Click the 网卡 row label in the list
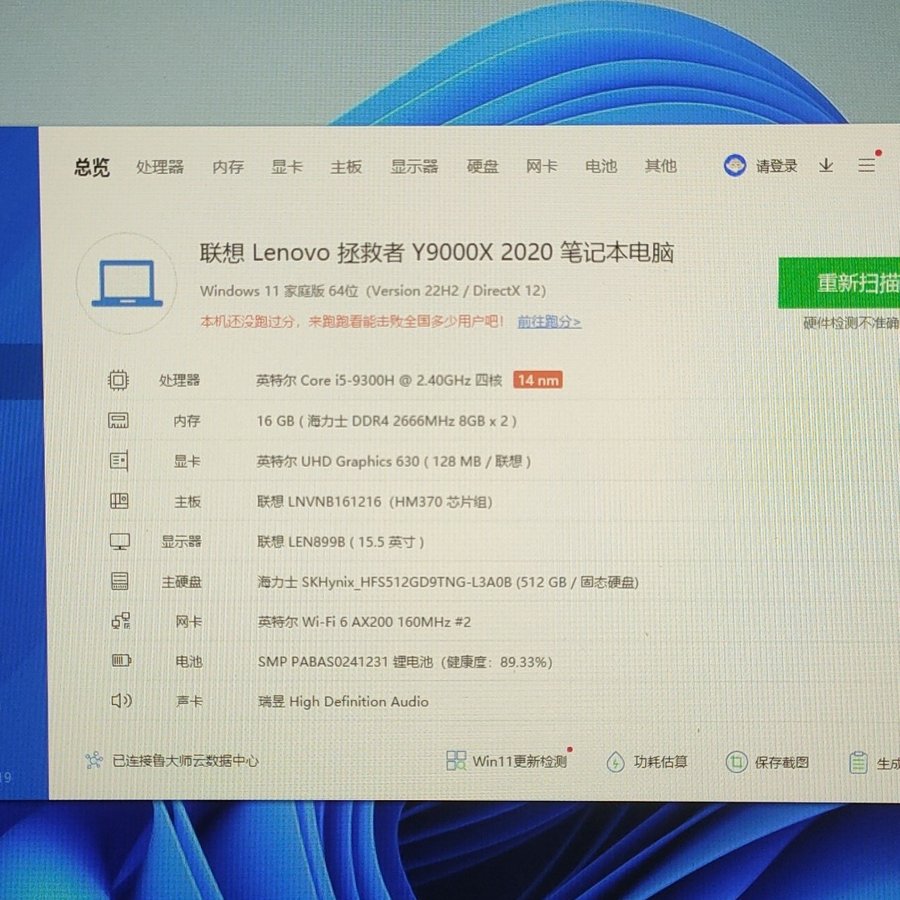900x900 pixels. pos(189,622)
